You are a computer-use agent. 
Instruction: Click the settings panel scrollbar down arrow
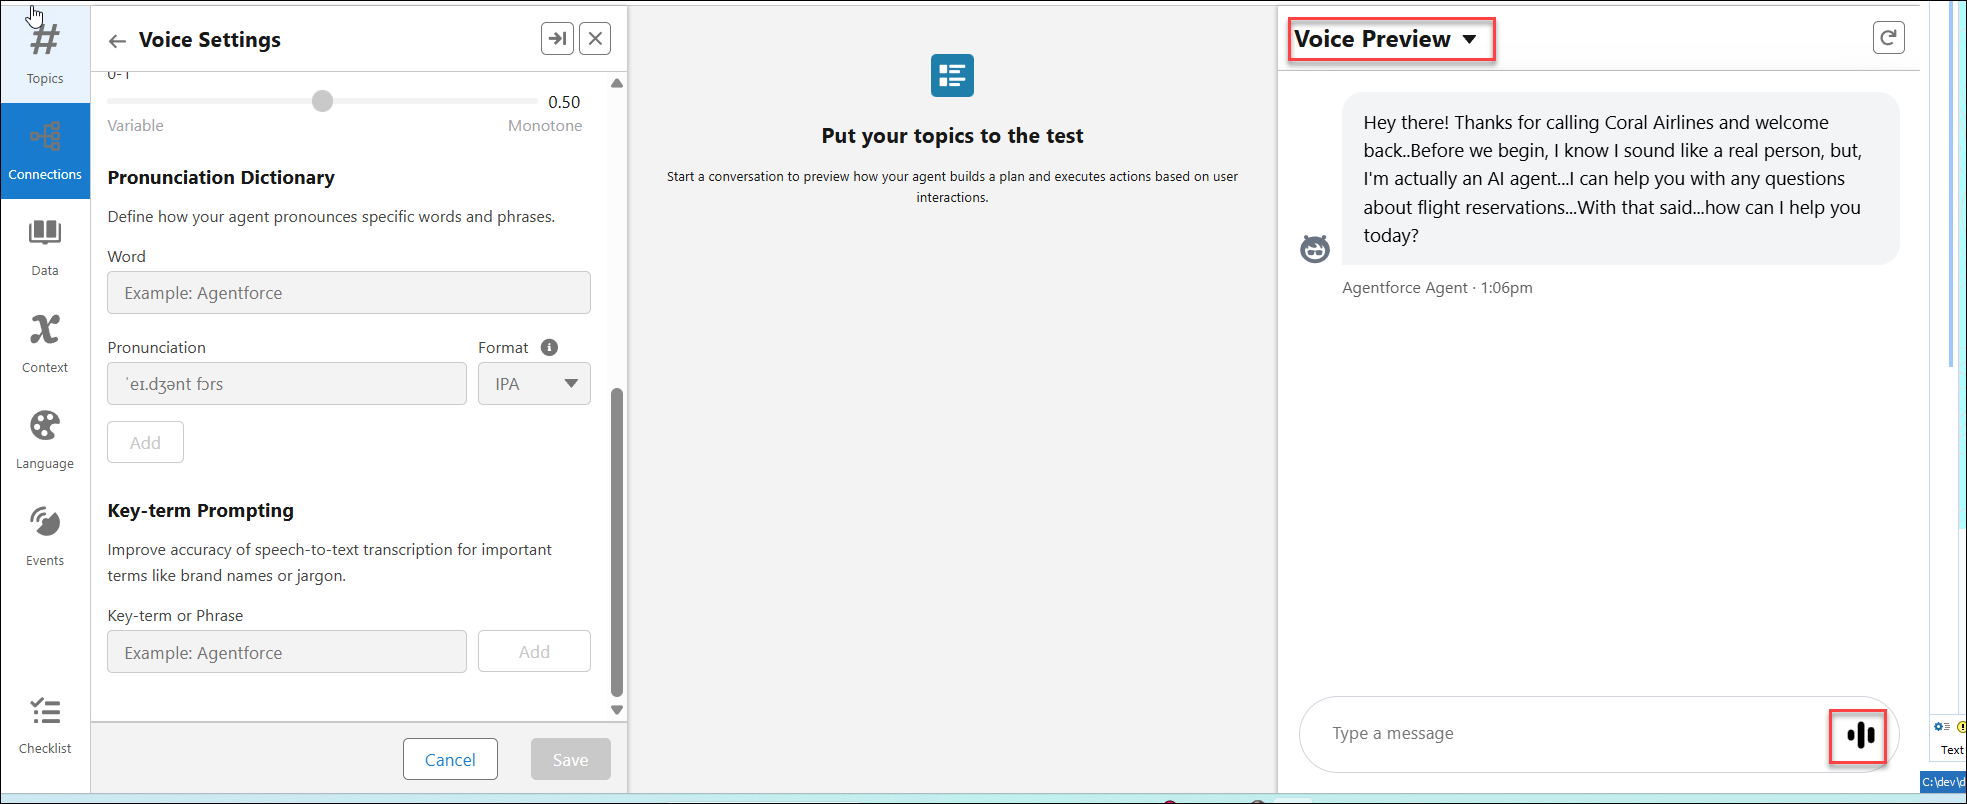(x=617, y=710)
